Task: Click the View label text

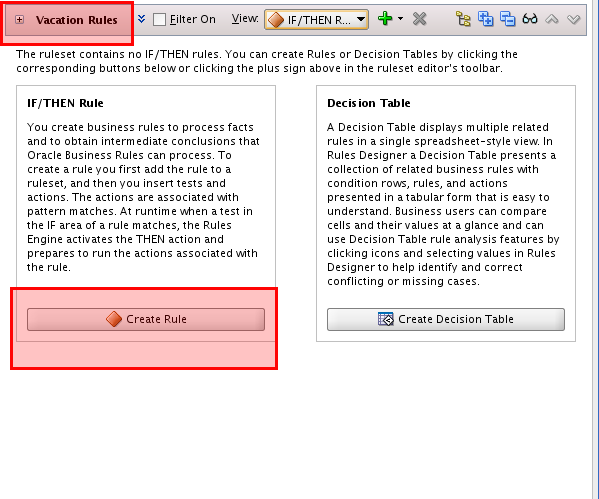Action: point(245,18)
